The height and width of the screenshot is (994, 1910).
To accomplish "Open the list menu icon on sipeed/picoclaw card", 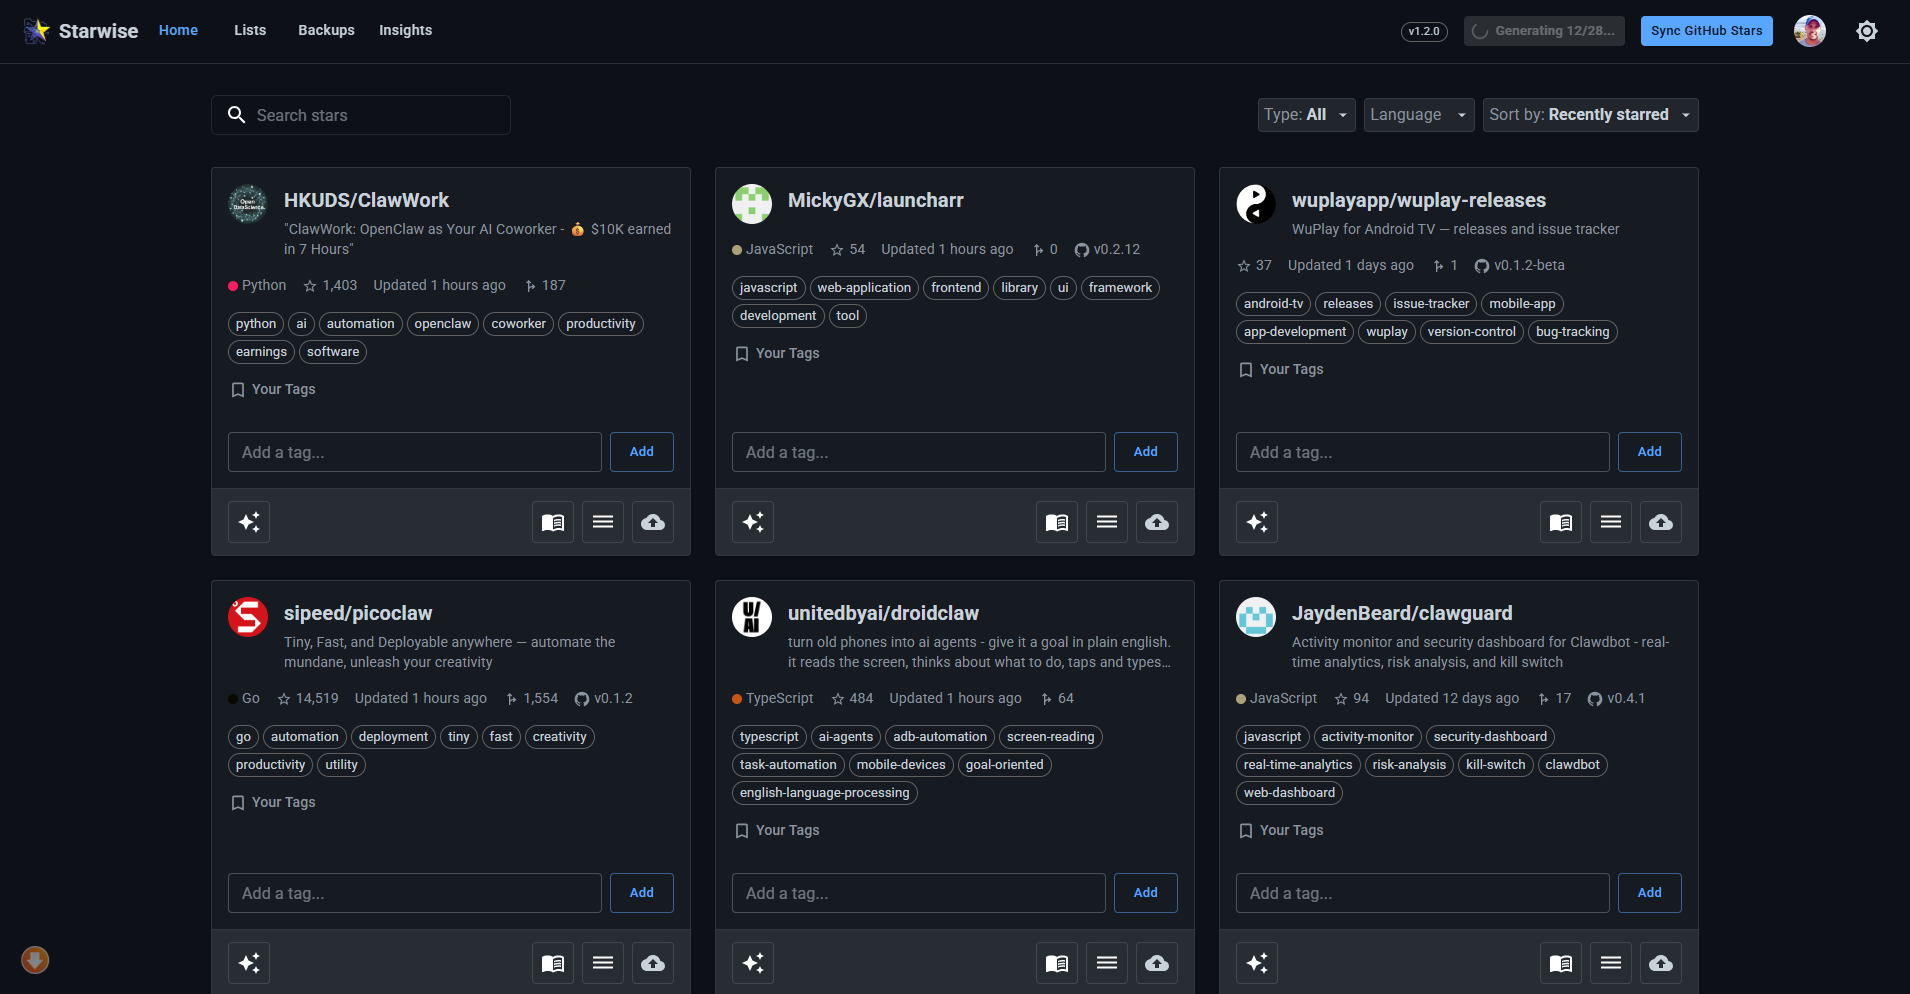I will click(x=603, y=963).
